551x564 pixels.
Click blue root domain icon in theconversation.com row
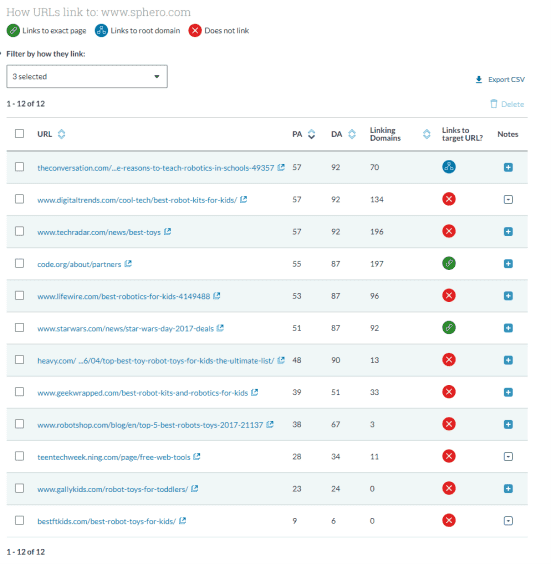(448, 167)
